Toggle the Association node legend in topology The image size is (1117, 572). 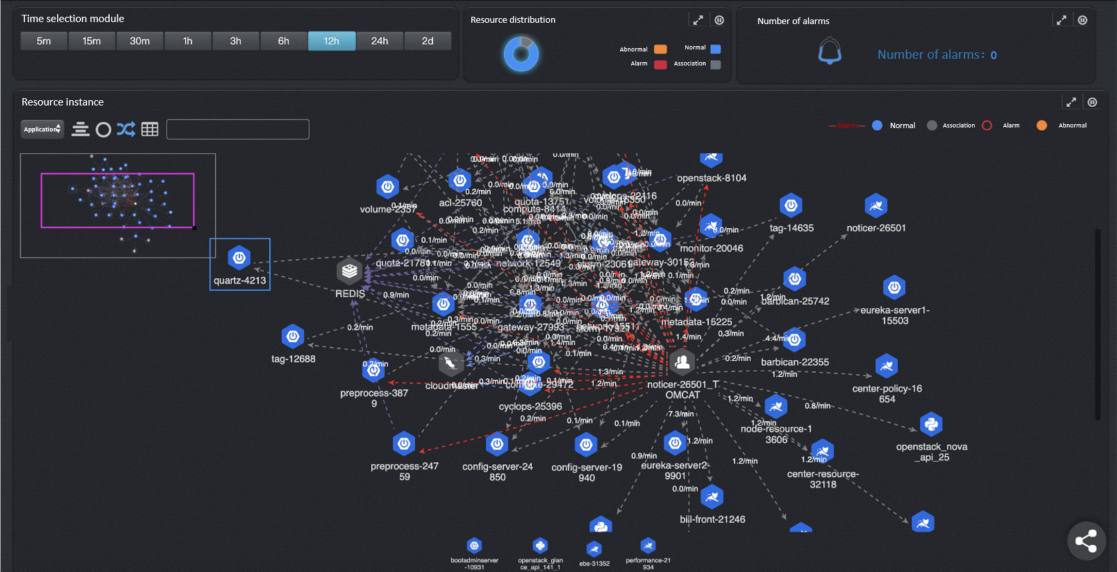pos(932,125)
